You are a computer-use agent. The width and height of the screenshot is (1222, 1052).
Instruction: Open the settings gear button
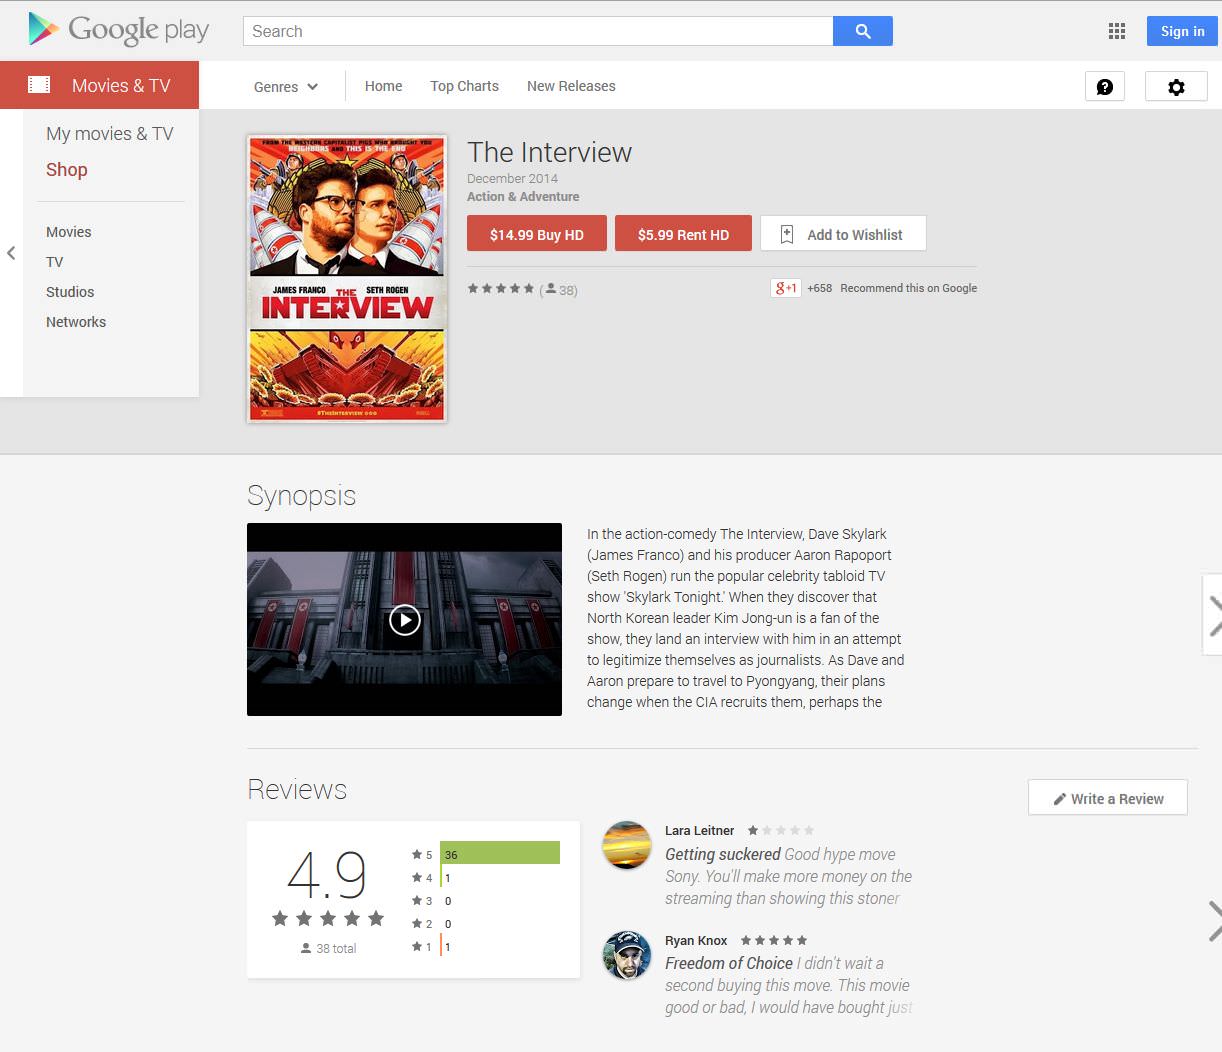tap(1176, 87)
